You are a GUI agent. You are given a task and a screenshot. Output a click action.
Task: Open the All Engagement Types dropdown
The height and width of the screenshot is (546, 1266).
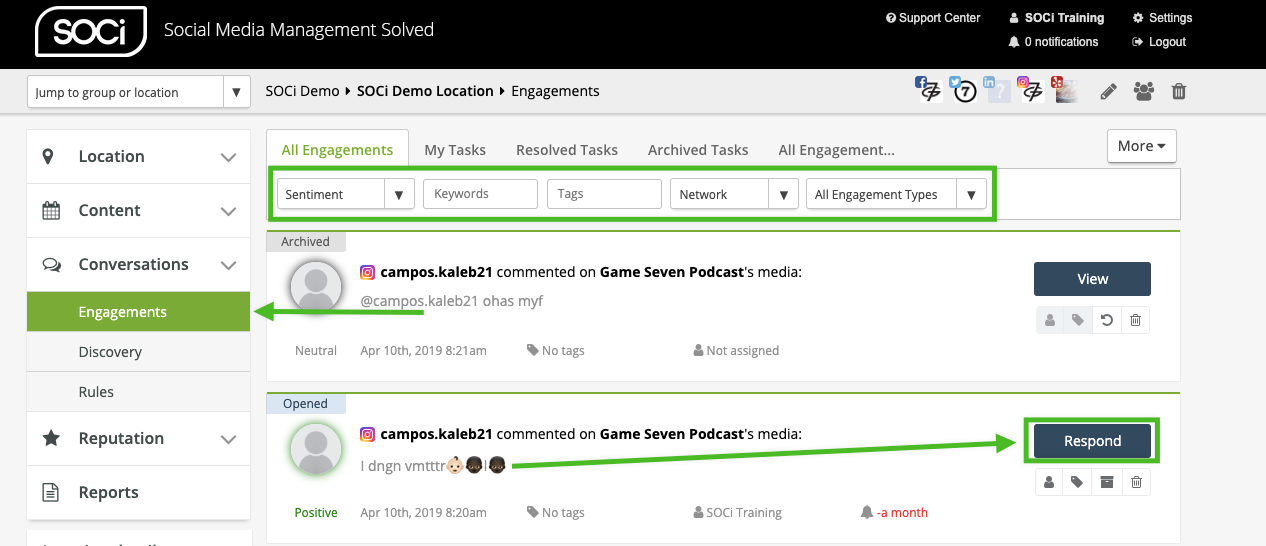(896, 194)
